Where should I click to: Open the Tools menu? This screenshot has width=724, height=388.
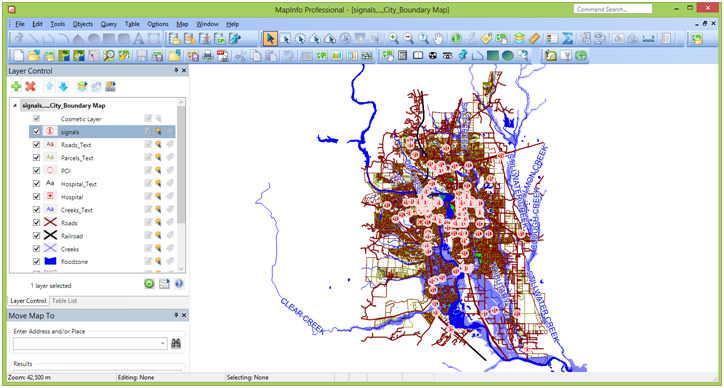(58, 24)
